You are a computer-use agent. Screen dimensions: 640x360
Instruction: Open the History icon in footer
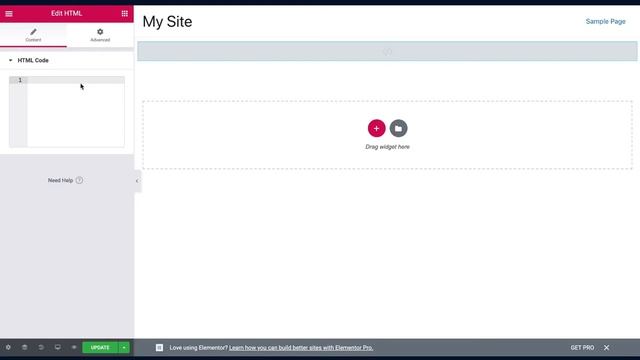coord(41,347)
